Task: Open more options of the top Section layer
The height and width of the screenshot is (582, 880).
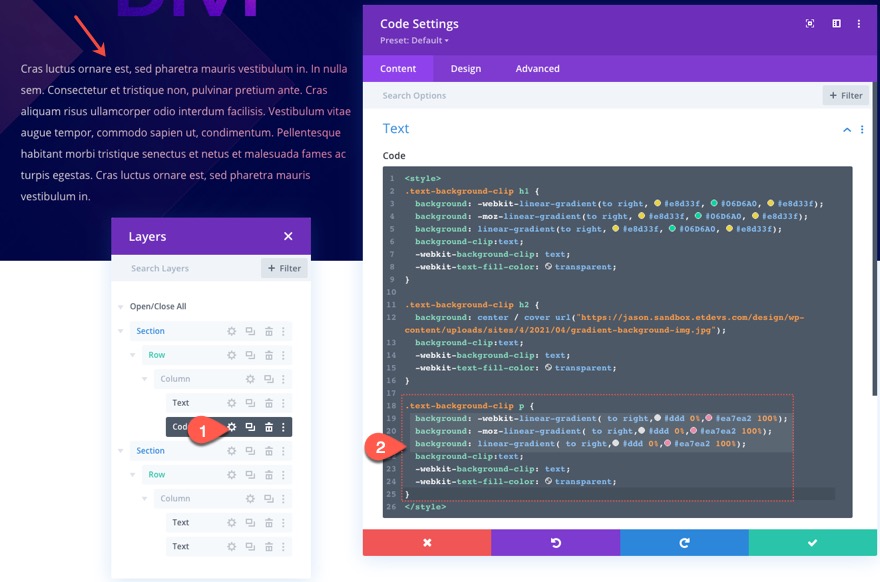Action: pyautogui.click(x=283, y=331)
